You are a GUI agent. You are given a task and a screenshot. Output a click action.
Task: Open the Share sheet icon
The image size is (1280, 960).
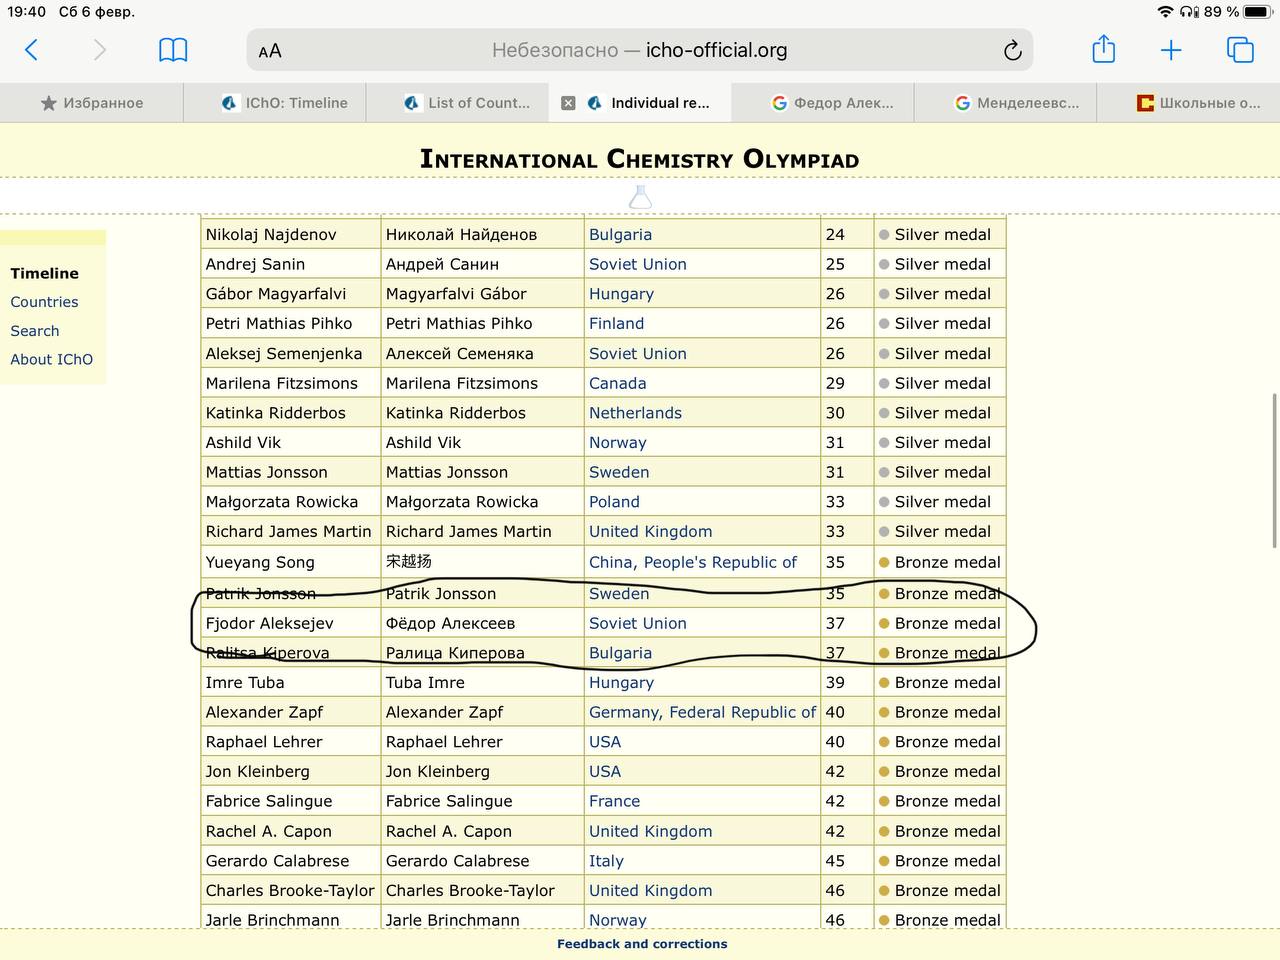pyautogui.click(x=1103, y=49)
